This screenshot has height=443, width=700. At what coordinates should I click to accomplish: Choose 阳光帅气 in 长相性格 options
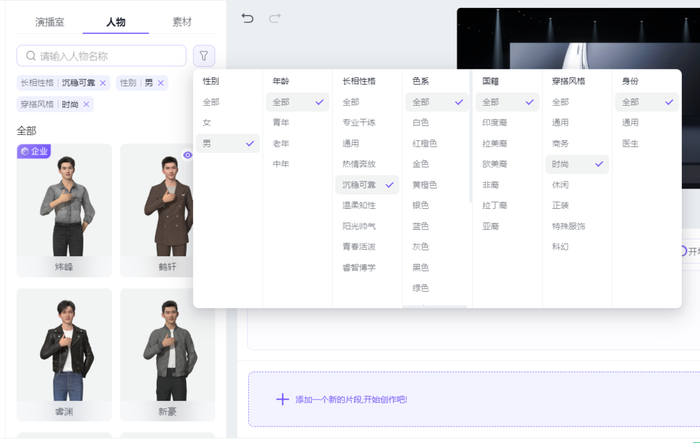coord(359,226)
